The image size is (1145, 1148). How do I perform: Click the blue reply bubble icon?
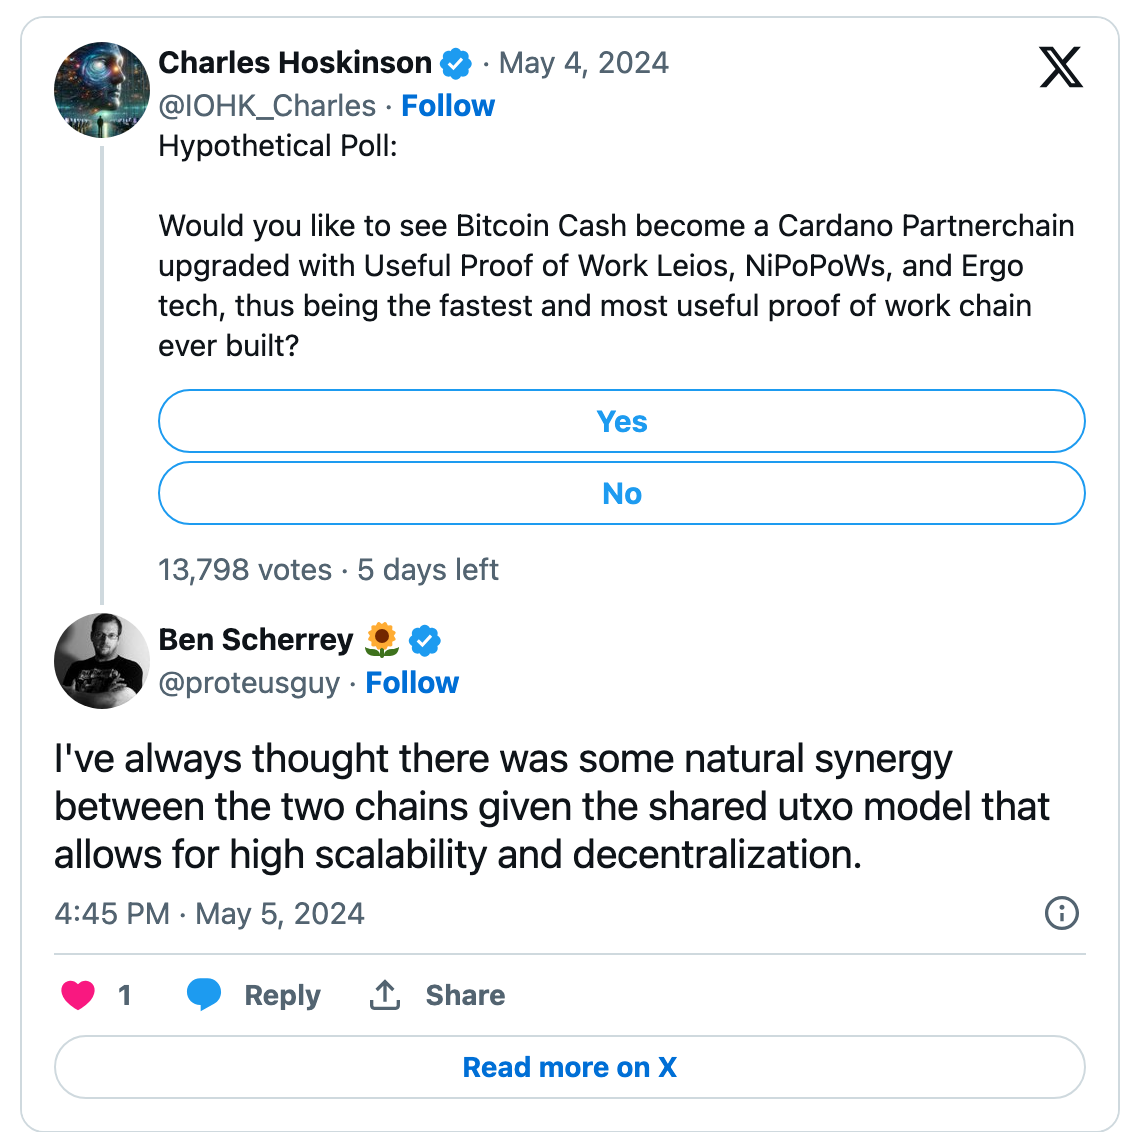204,994
